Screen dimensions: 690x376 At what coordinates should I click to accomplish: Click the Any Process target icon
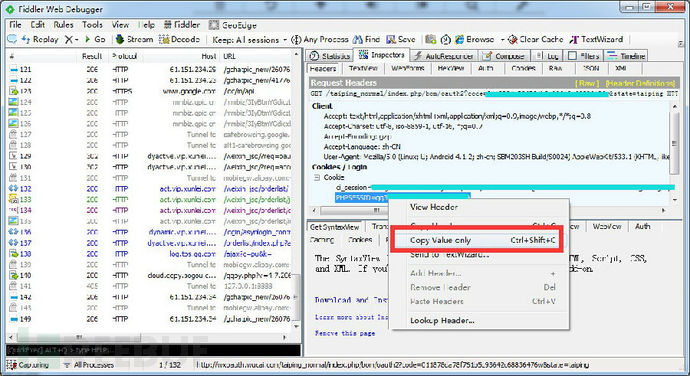[296, 40]
